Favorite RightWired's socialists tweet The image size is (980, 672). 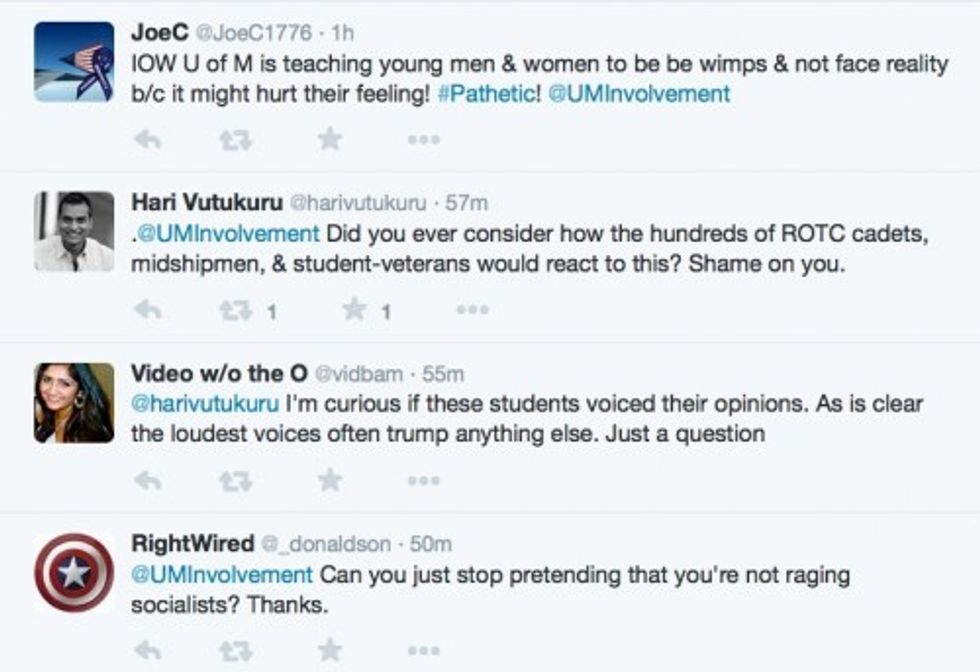(x=329, y=651)
